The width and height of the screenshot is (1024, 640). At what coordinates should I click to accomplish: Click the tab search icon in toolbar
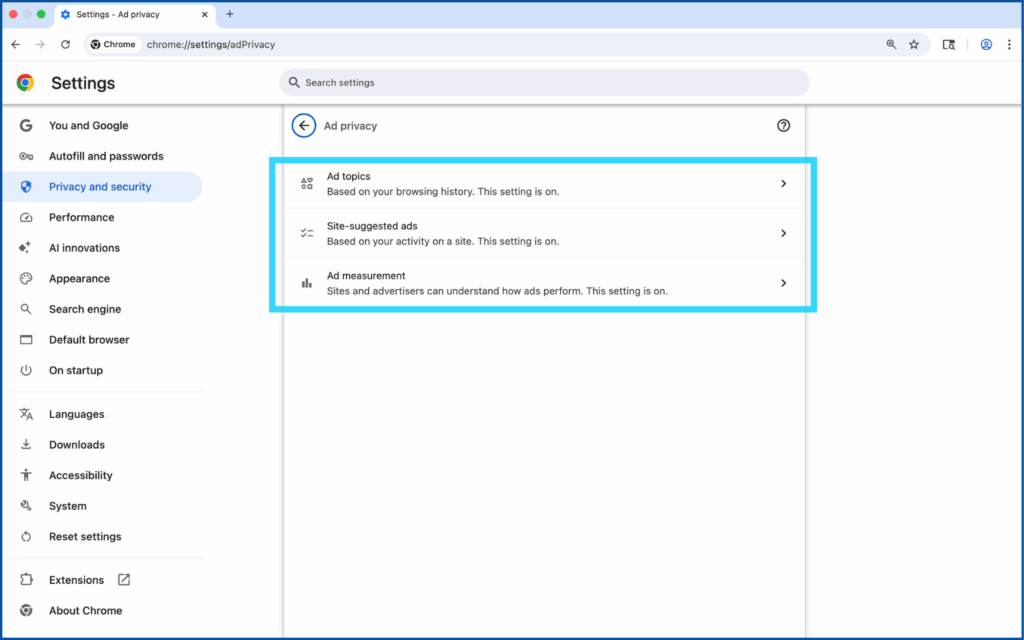pos(949,45)
